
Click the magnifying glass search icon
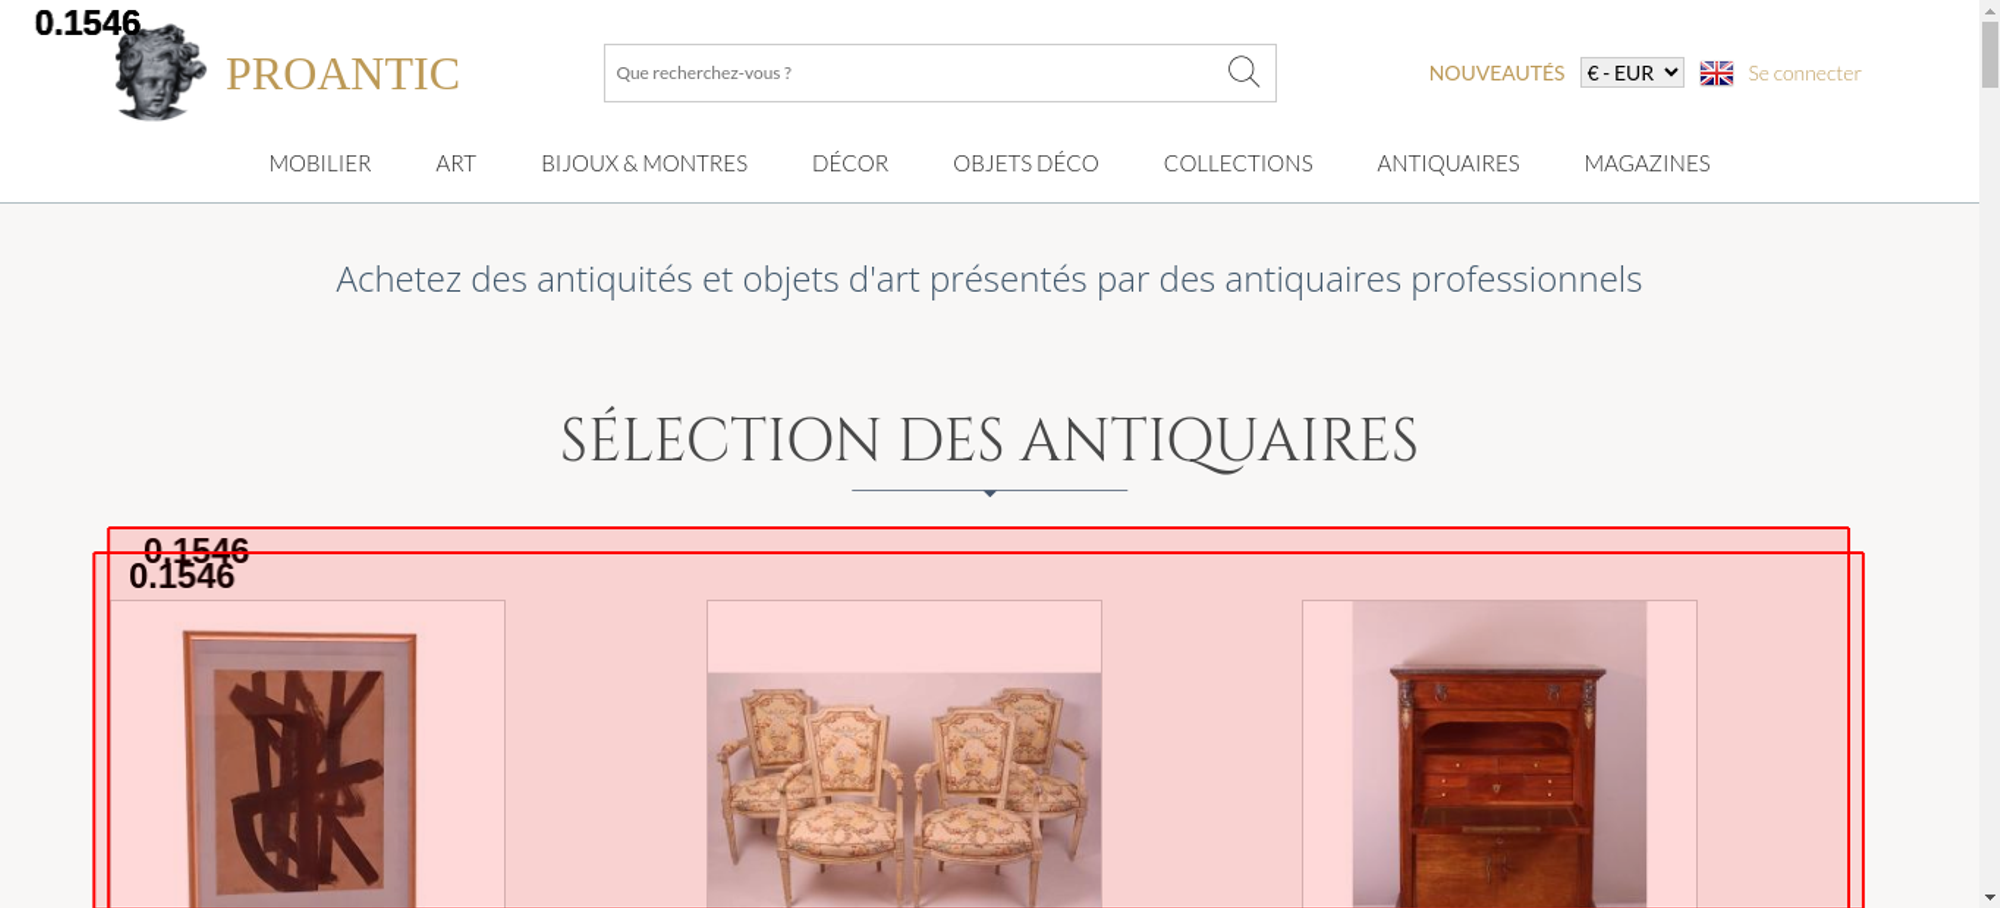pyautogui.click(x=1243, y=72)
